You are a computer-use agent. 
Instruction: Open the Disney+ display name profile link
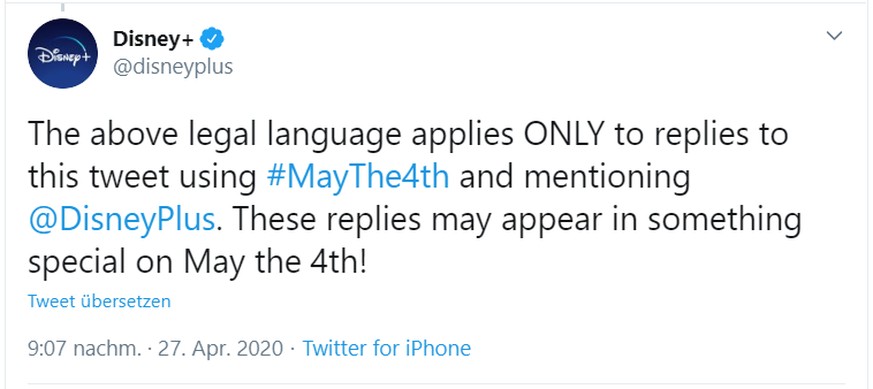point(153,40)
